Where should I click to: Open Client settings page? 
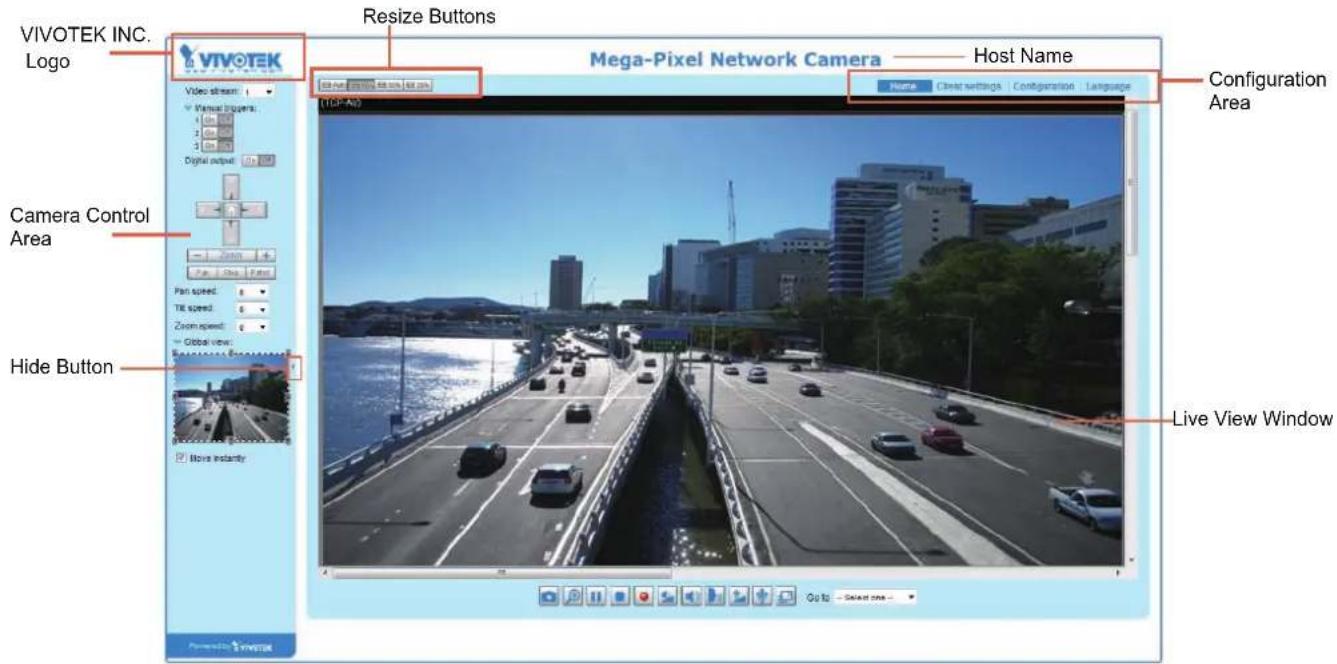click(x=969, y=86)
